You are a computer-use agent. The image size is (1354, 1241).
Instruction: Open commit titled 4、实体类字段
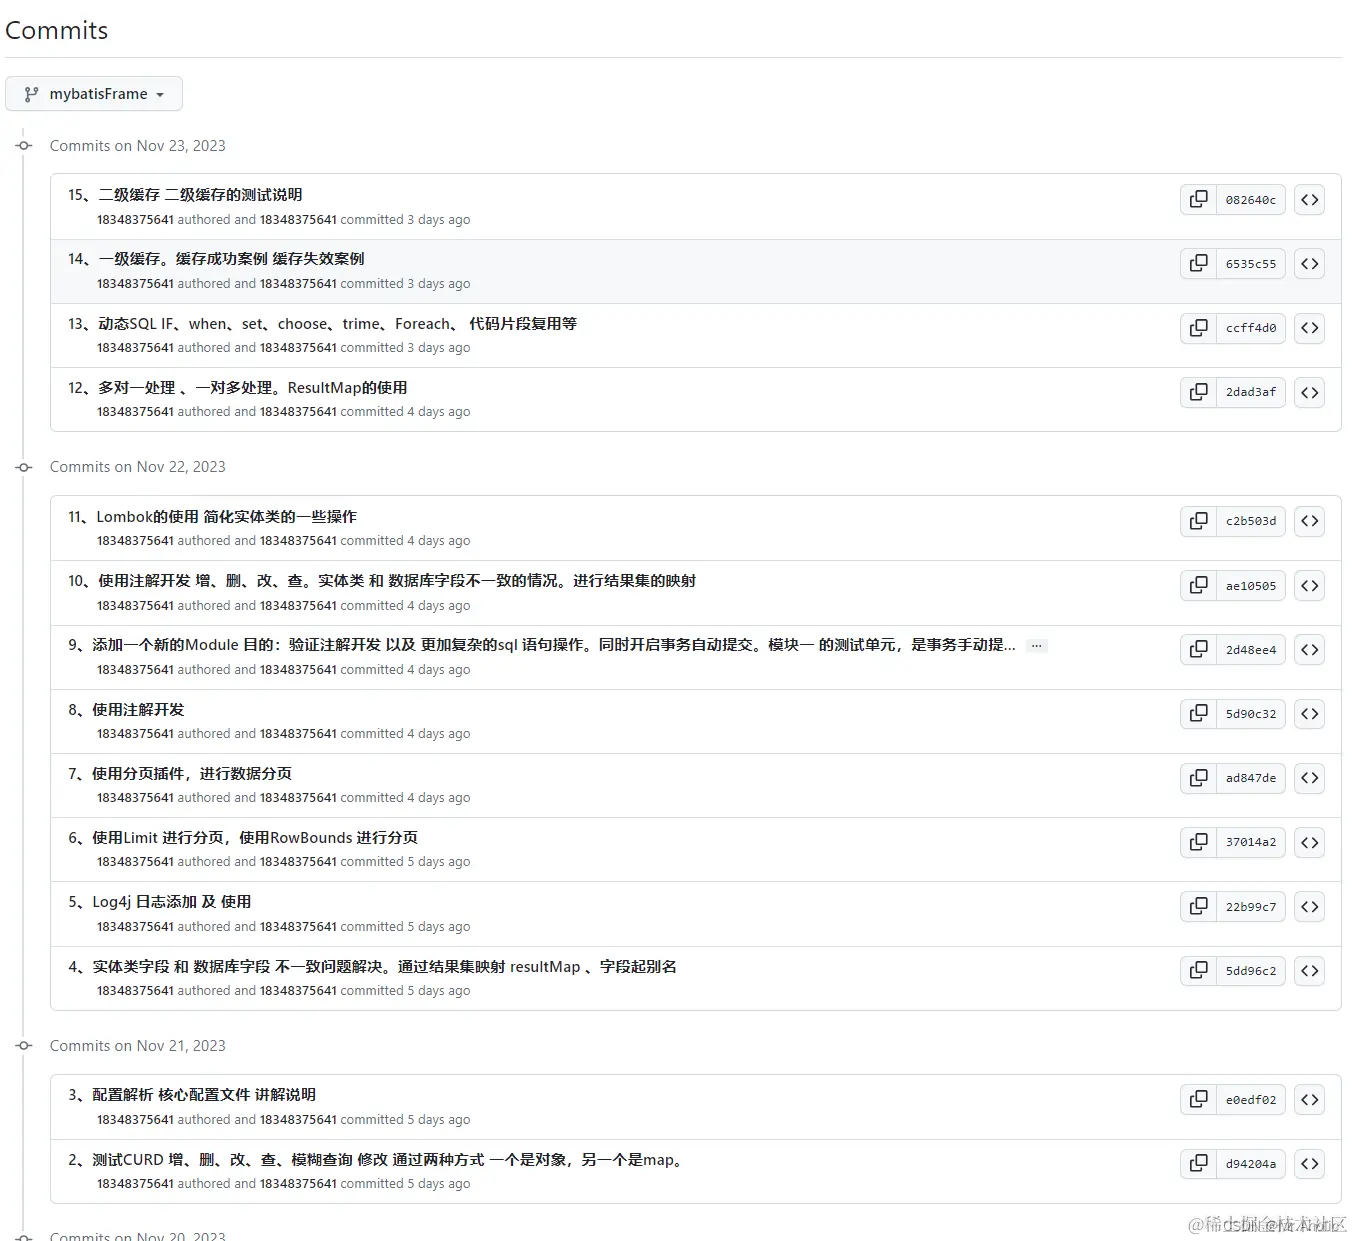point(373,967)
